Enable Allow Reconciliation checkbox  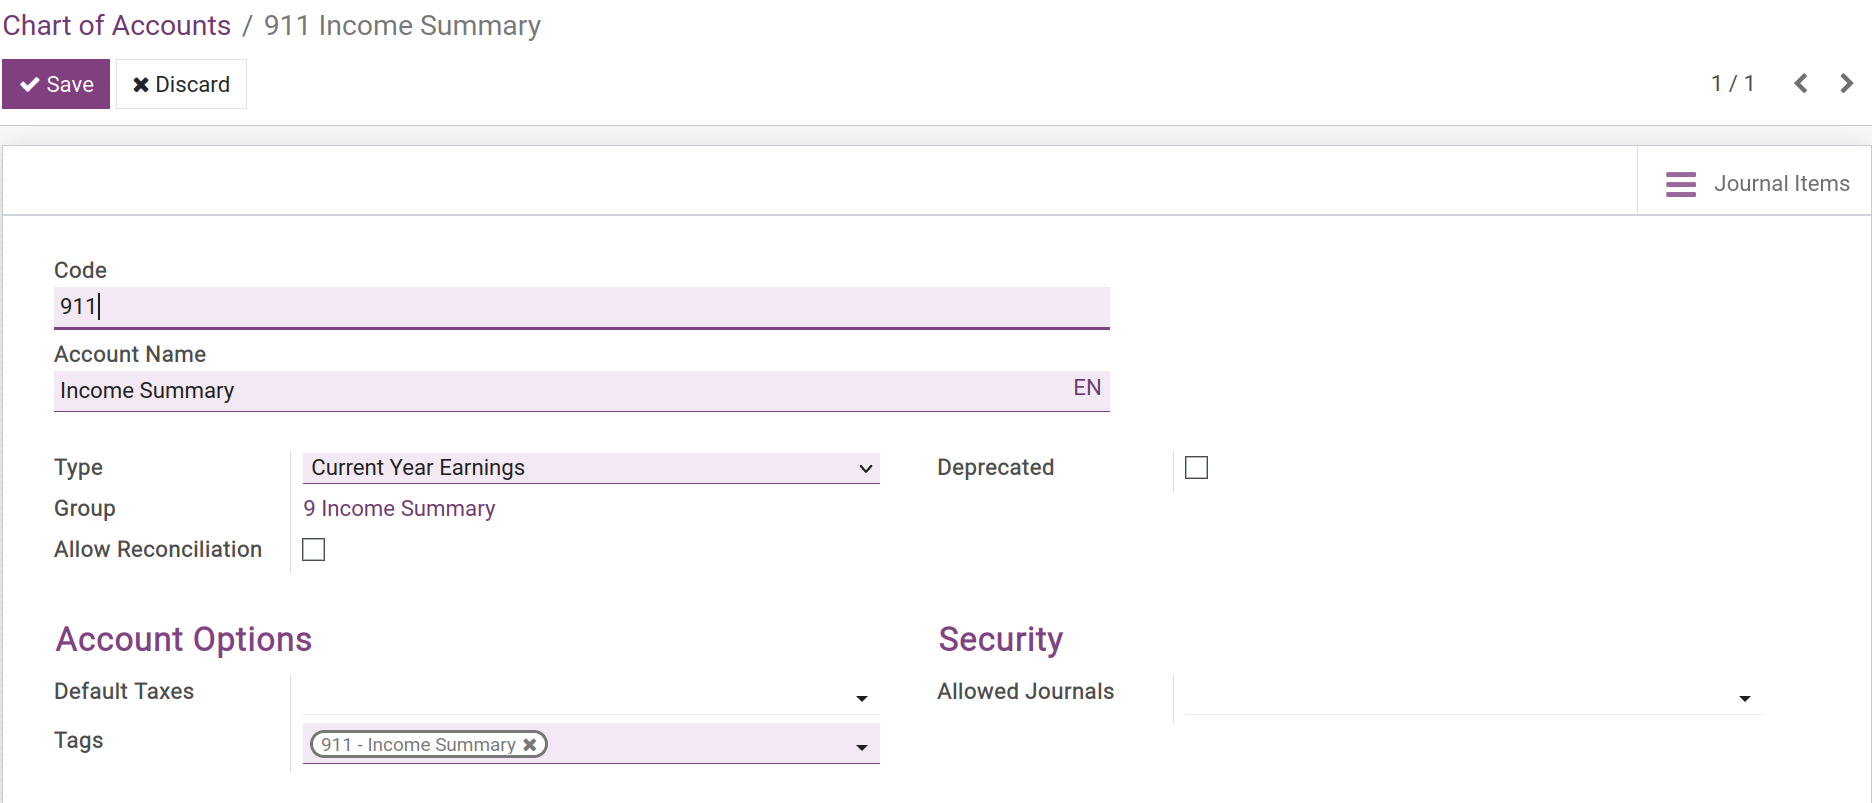(x=314, y=550)
